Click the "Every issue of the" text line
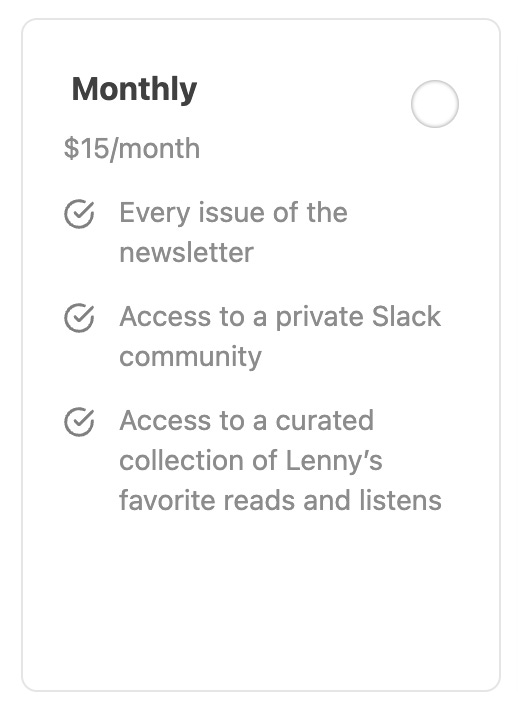Screen dimensions: 518x710 click(x=233, y=213)
